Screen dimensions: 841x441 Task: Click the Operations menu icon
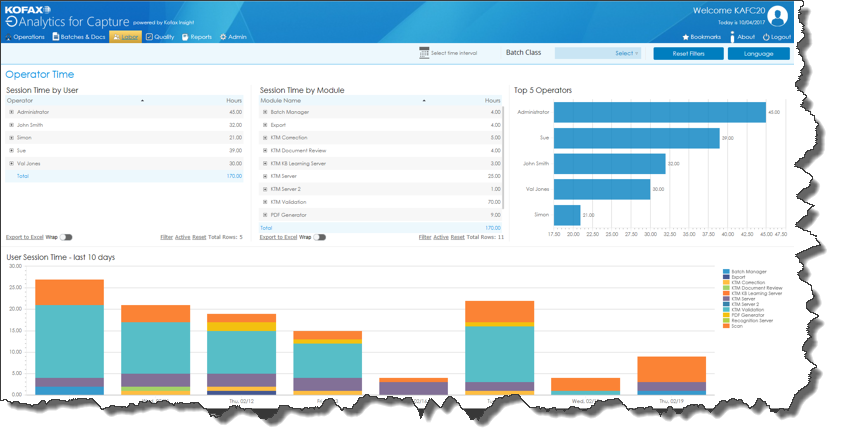(9, 37)
